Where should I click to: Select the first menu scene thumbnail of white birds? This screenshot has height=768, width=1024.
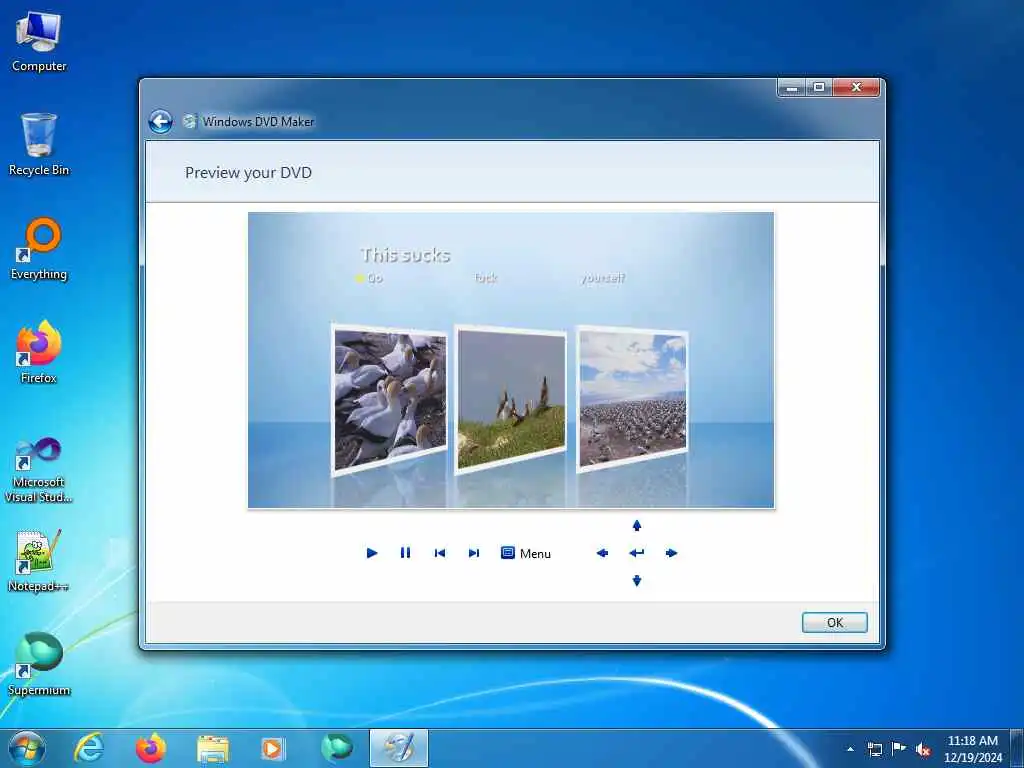pos(390,399)
